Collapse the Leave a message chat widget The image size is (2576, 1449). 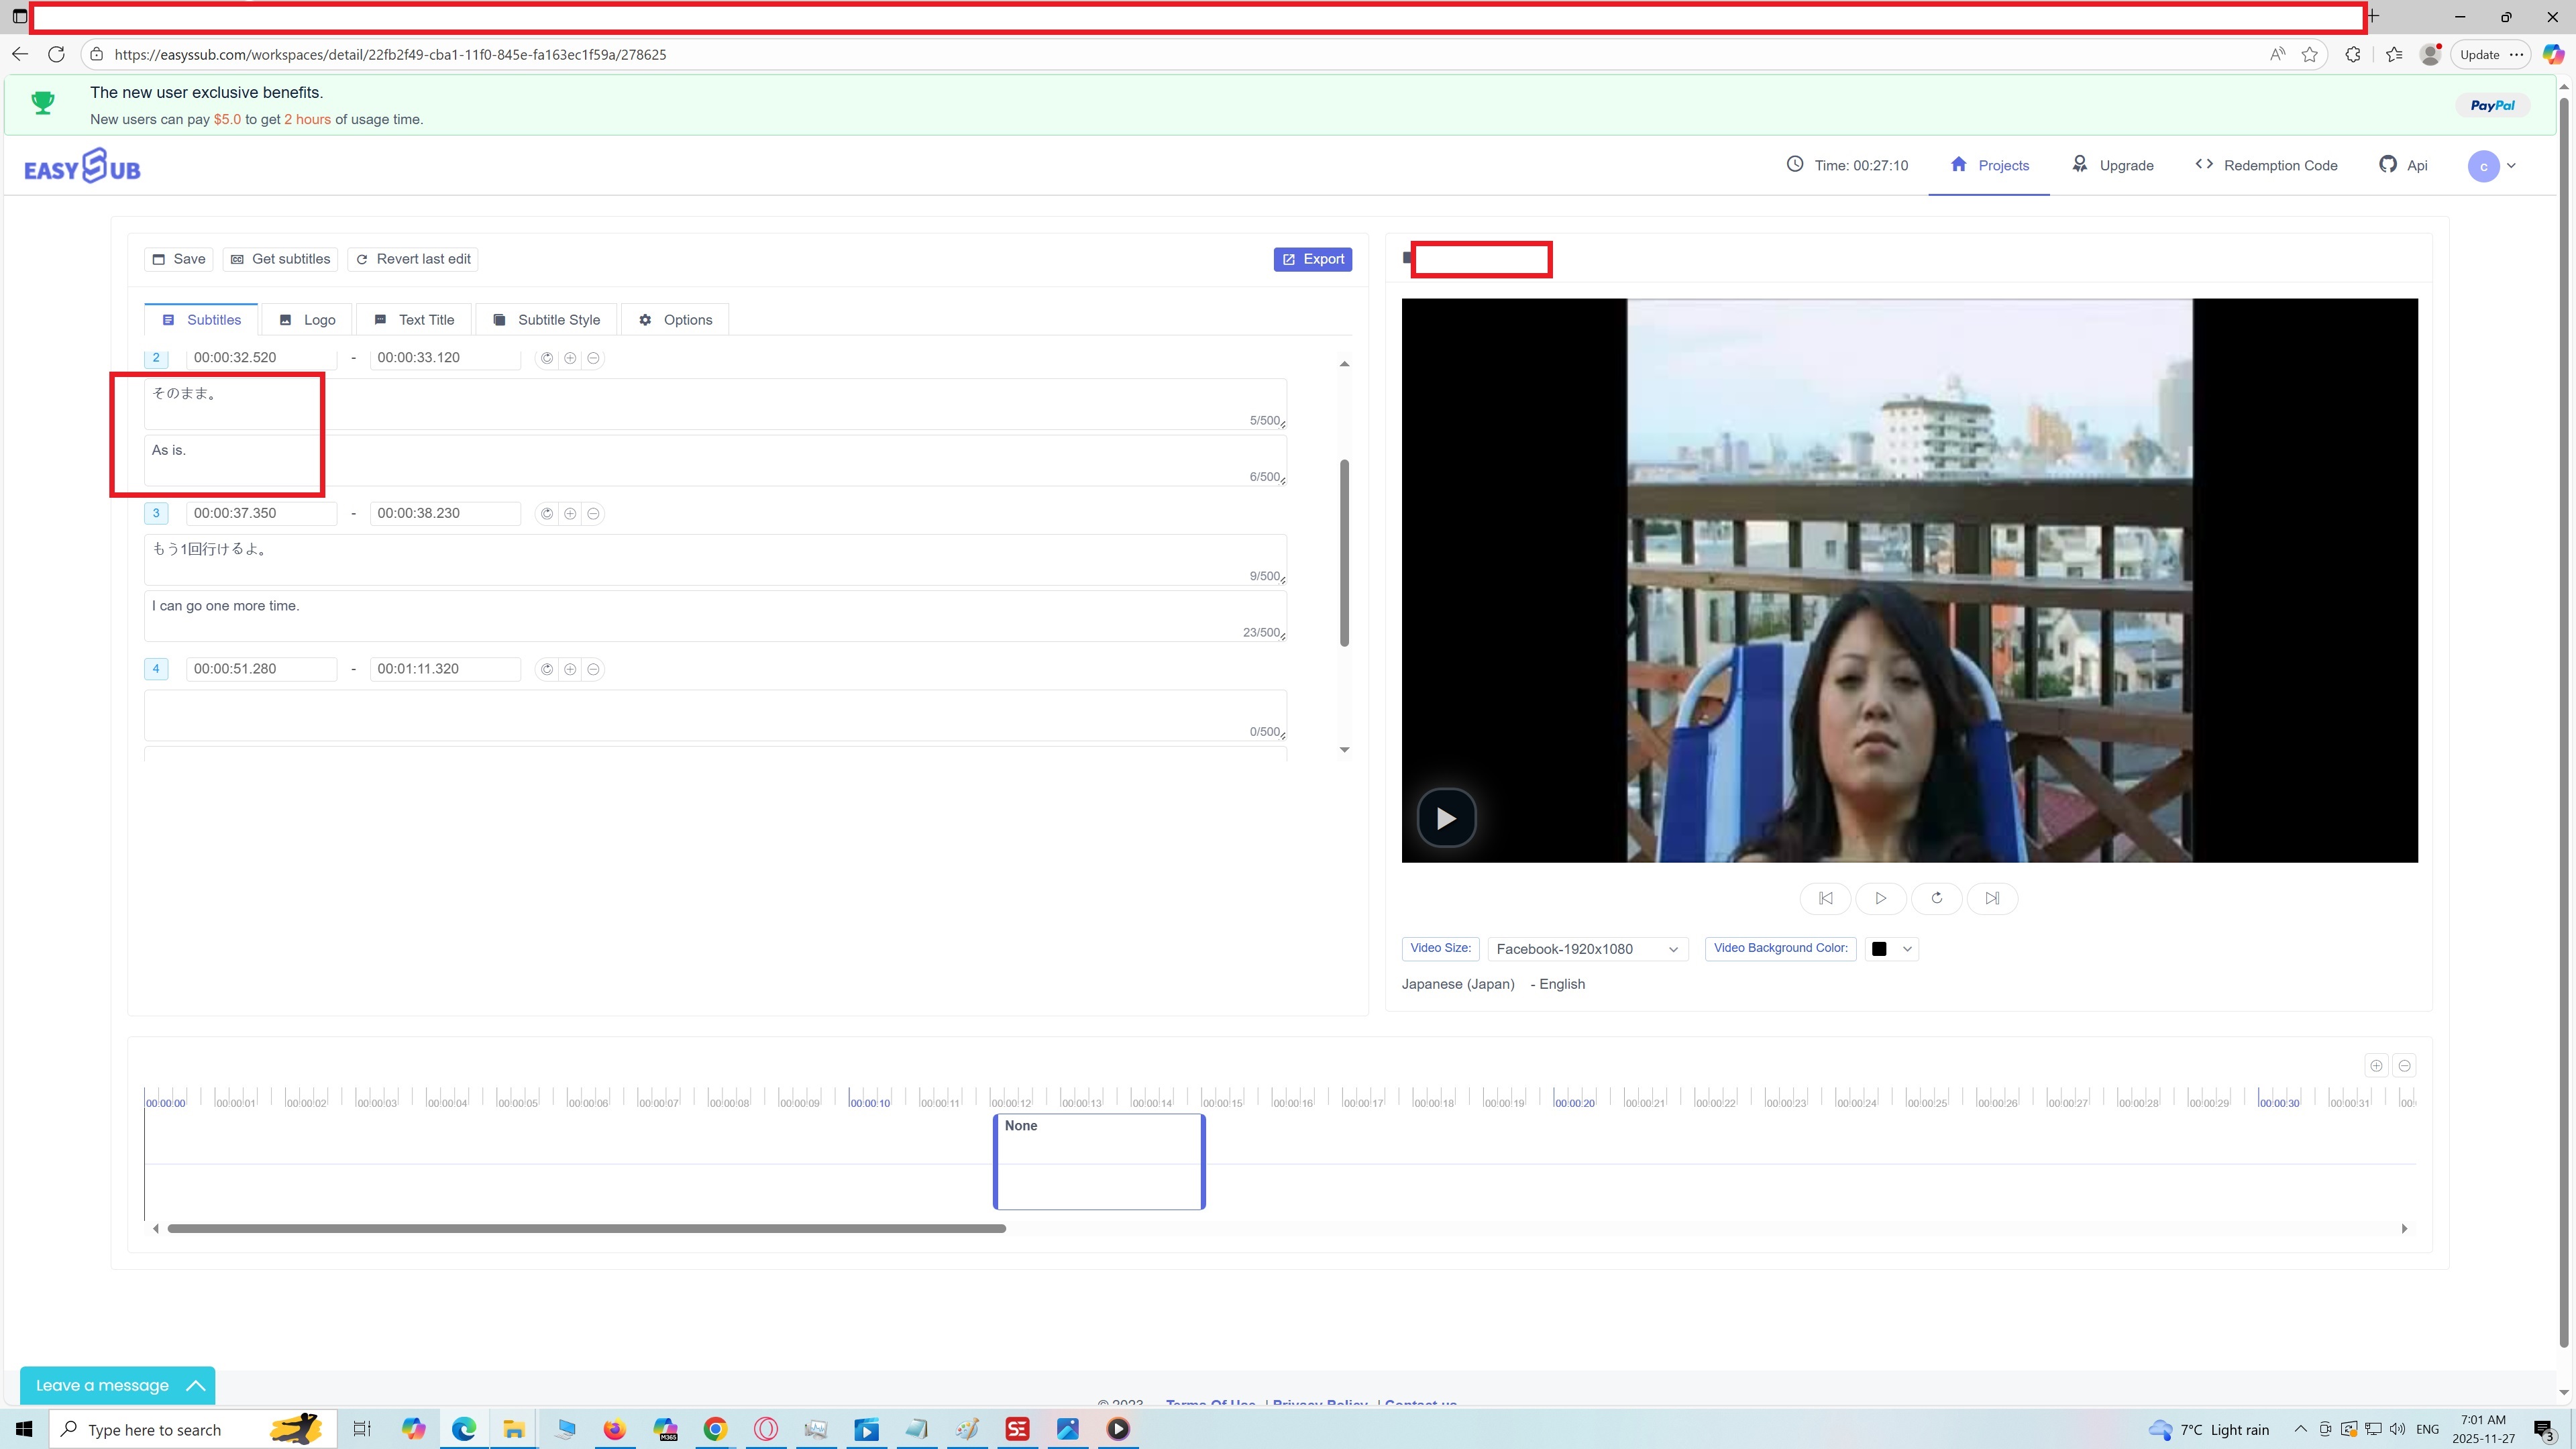point(196,1385)
